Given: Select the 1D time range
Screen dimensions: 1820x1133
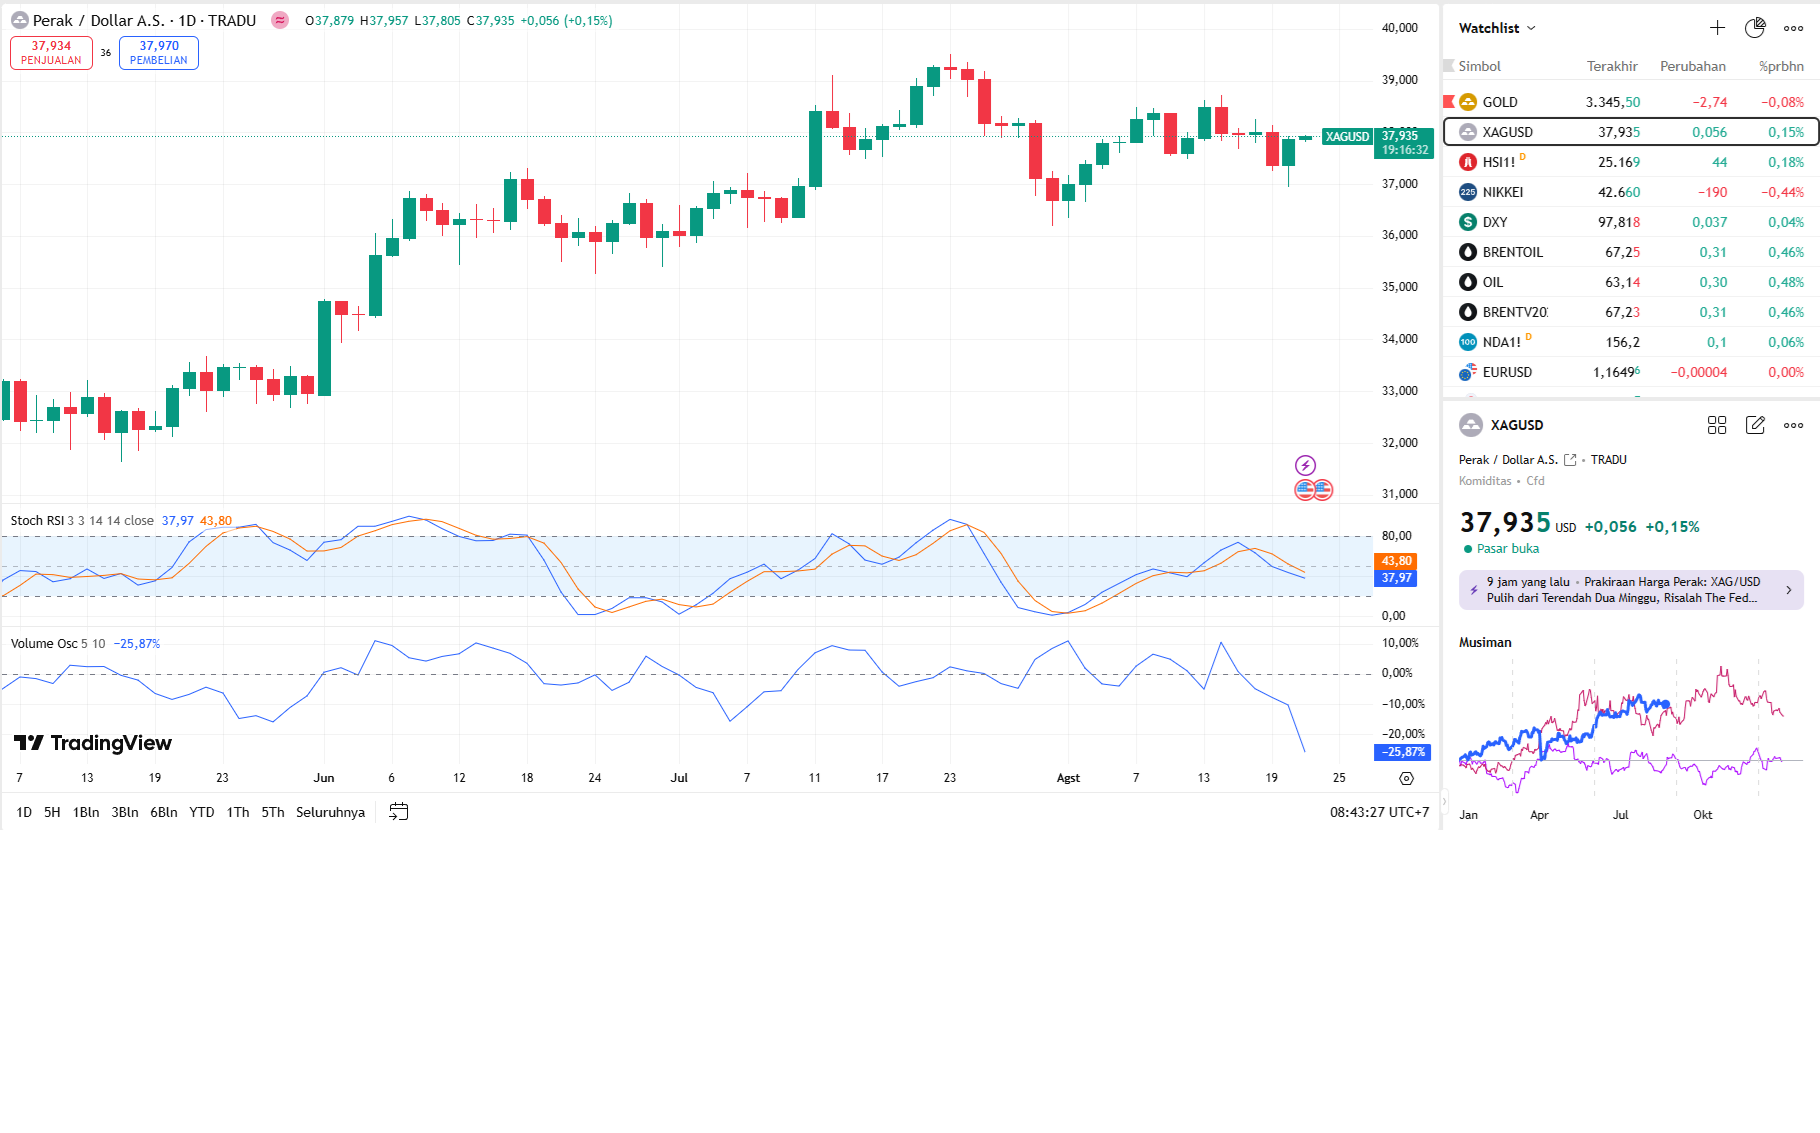Looking at the screenshot, I should coord(24,812).
